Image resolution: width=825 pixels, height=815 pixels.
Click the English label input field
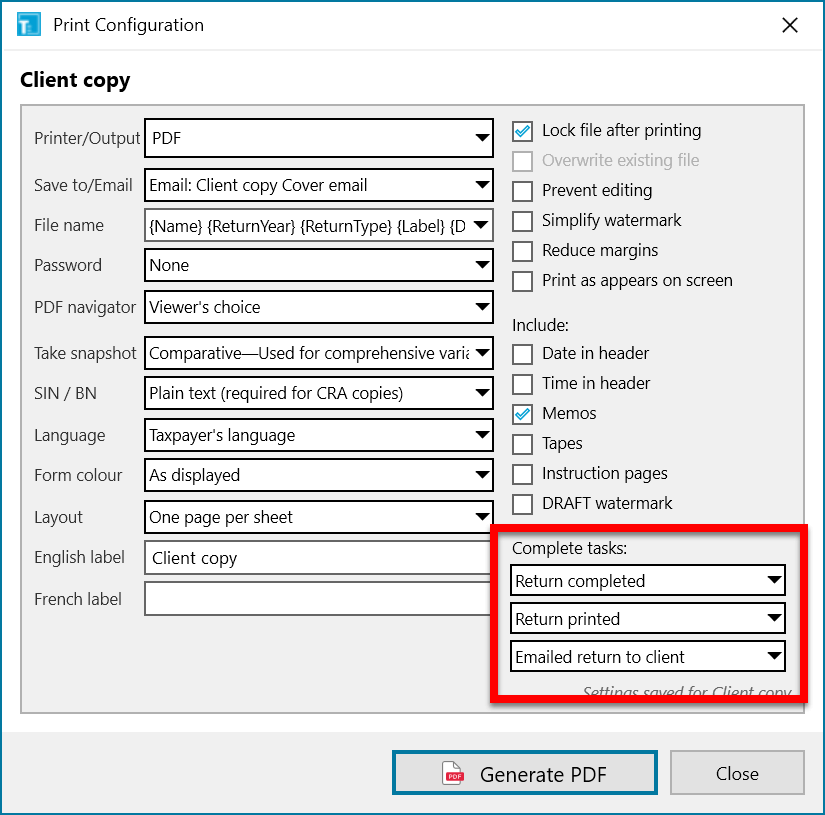[318, 558]
